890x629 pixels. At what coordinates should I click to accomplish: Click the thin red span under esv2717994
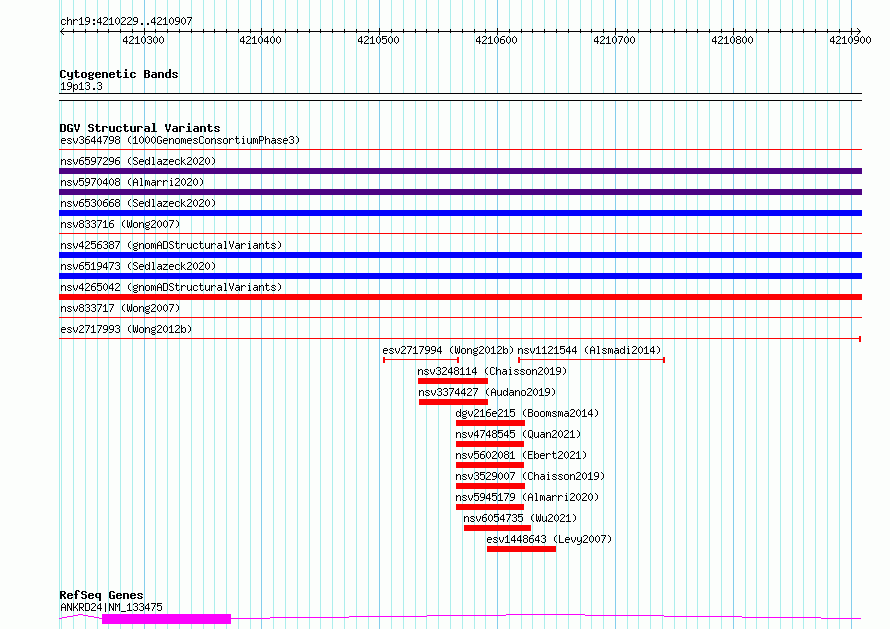[x=421, y=360]
